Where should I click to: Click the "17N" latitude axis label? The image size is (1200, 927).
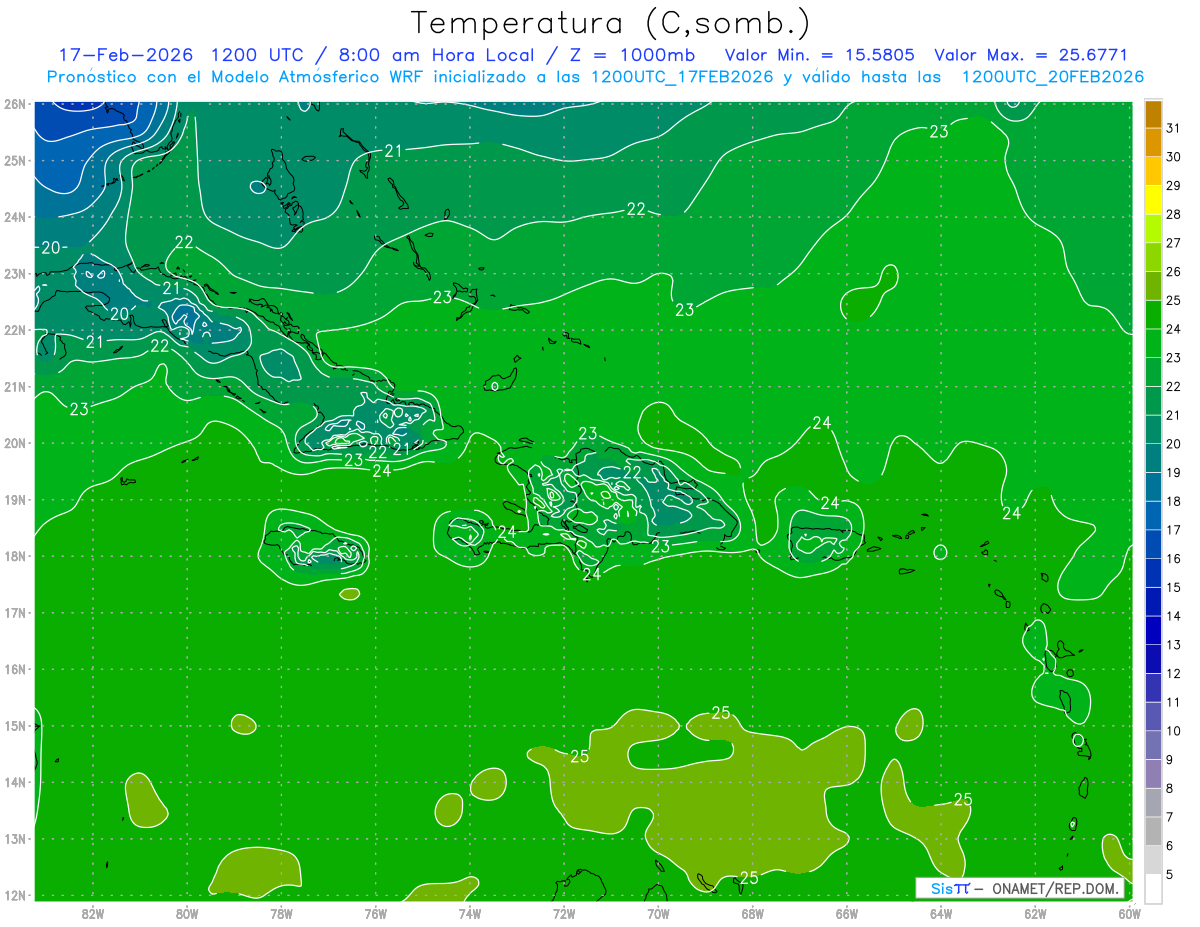click(14, 612)
